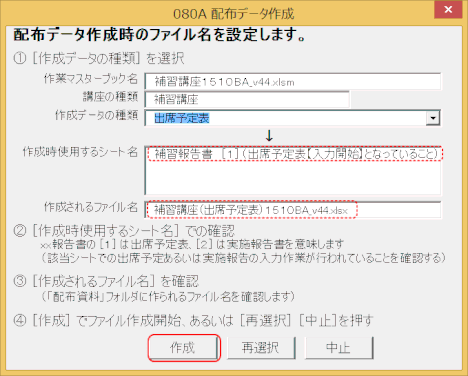Click the note explaining [1] は出席予定表
This screenshot has height=376, width=468.
192,244
